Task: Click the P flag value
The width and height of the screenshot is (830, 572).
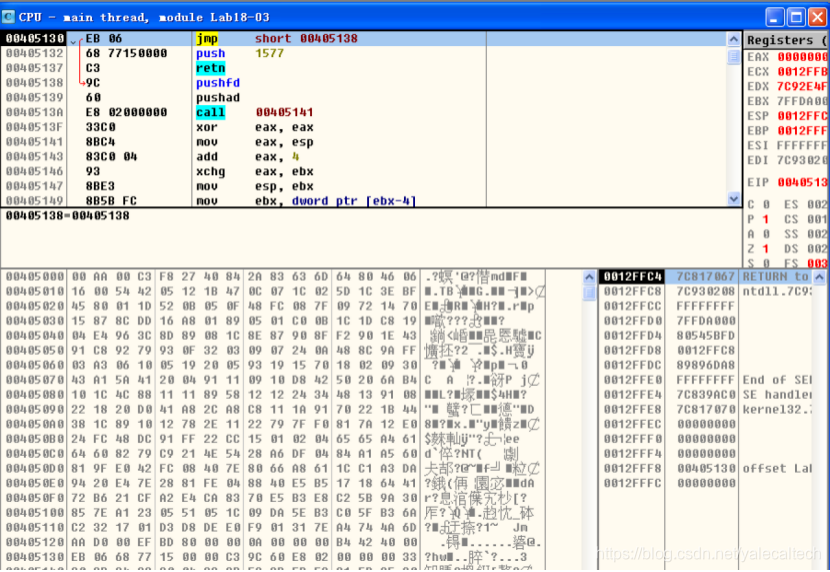Action: tap(766, 219)
